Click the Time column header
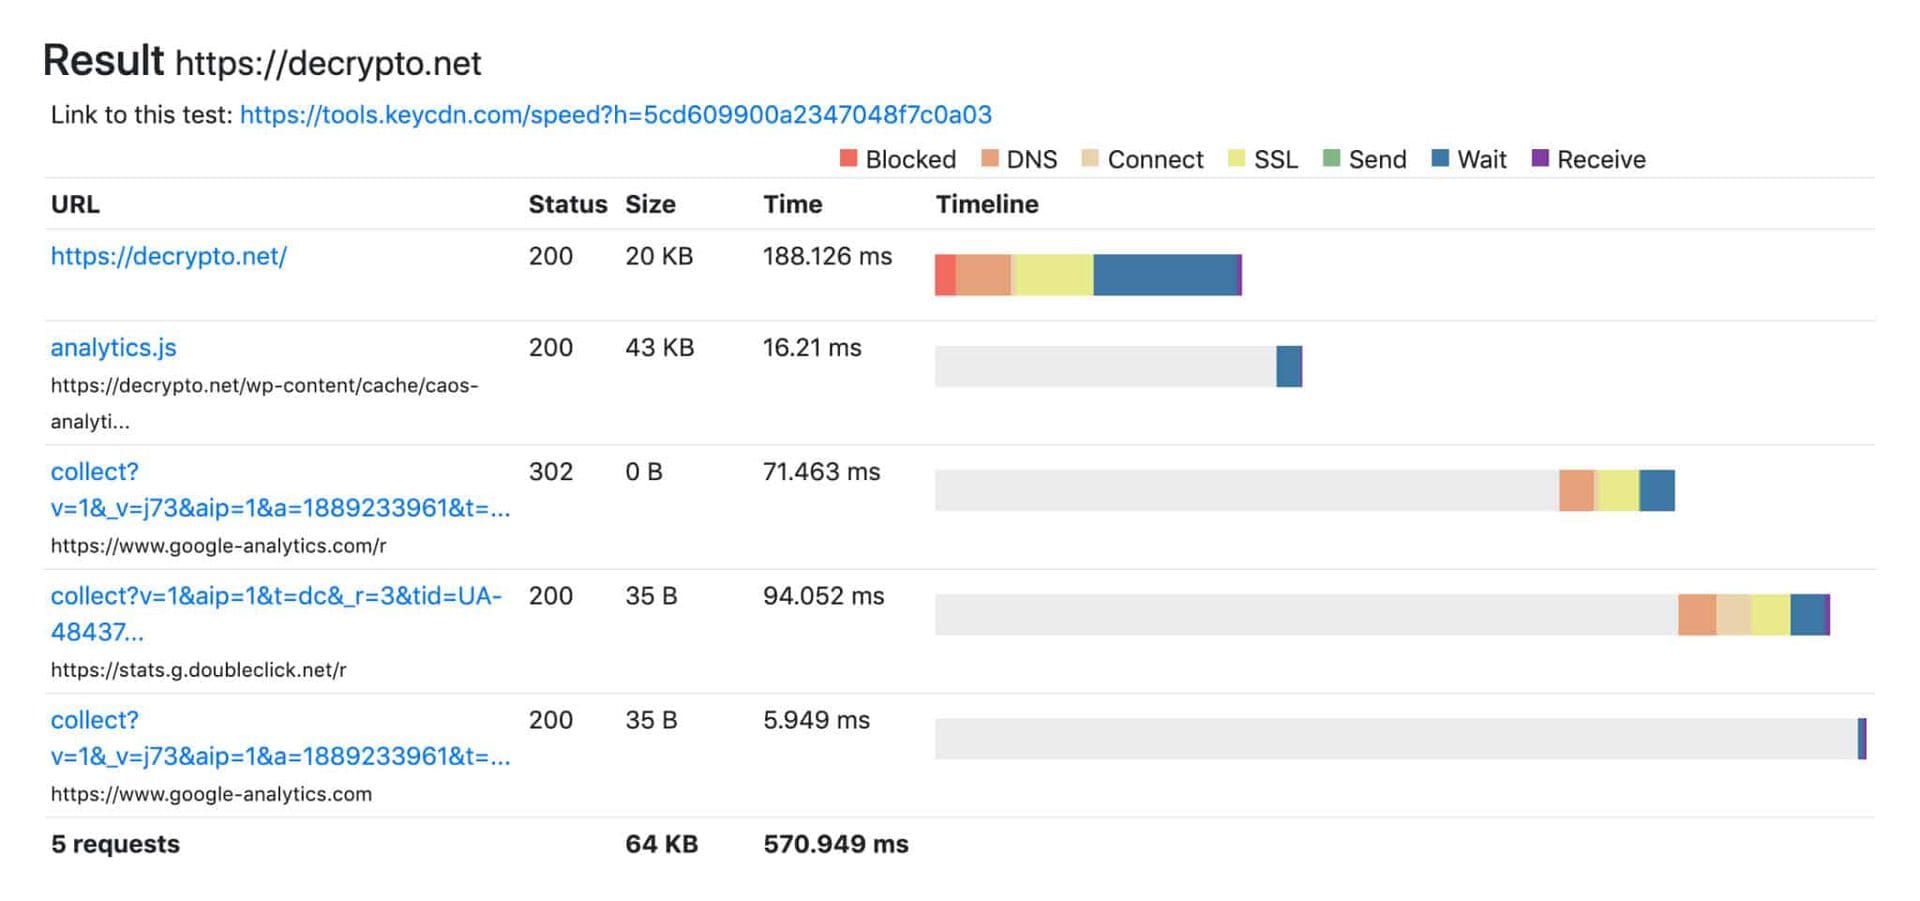1920x901 pixels. 793,204
